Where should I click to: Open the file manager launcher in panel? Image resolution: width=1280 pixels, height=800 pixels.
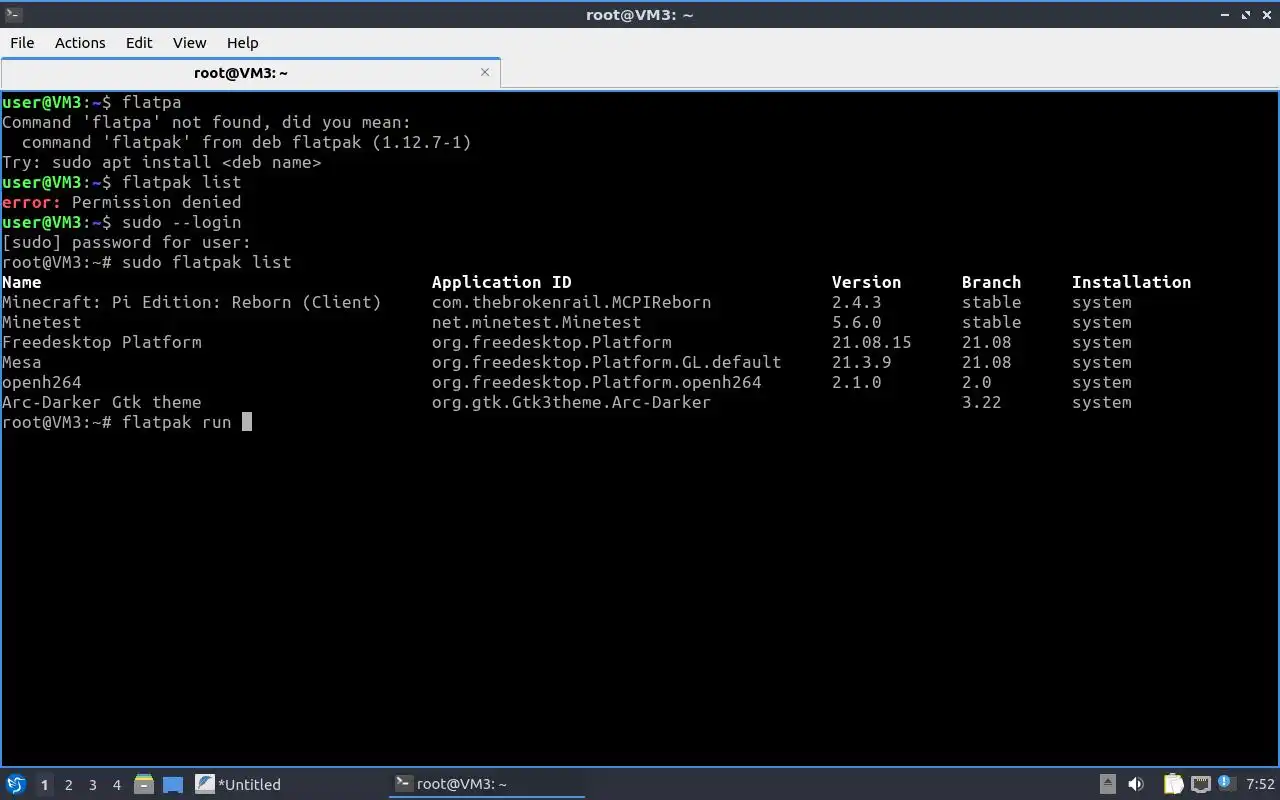[144, 785]
